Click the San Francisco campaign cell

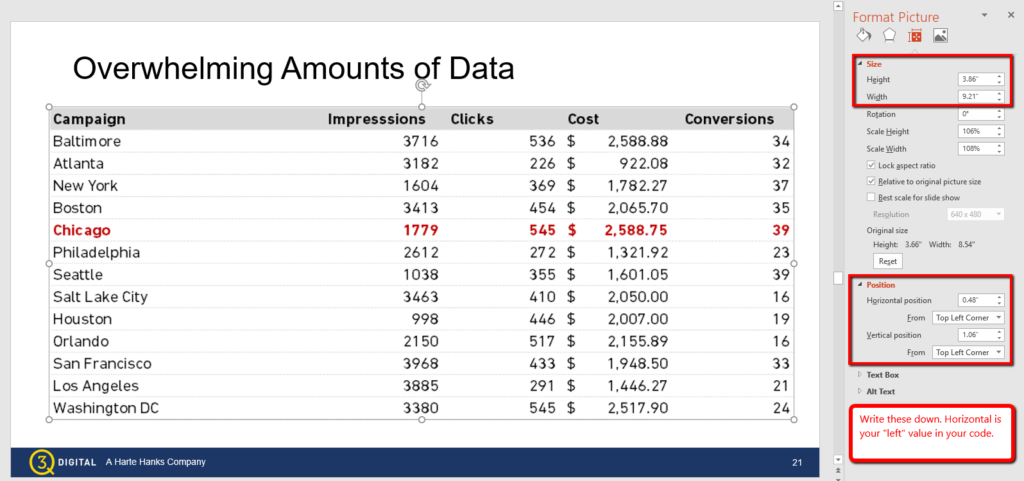click(102, 364)
